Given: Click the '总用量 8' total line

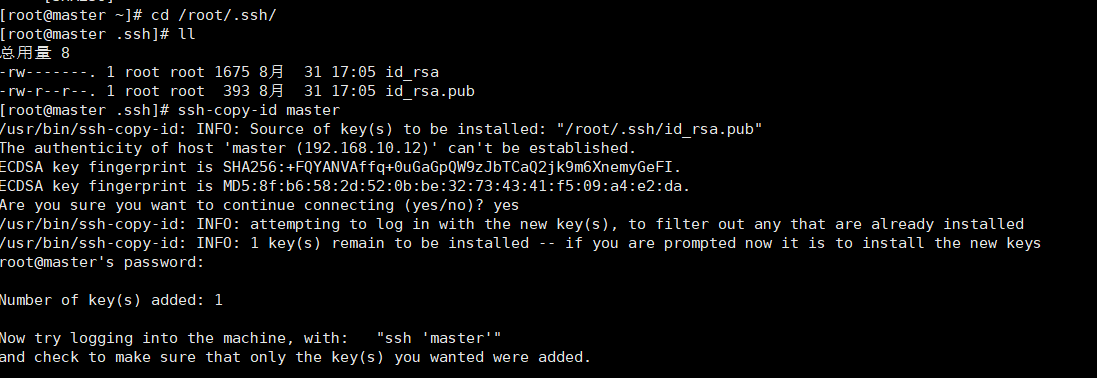Looking at the screenshot, I should click(35, 52).
